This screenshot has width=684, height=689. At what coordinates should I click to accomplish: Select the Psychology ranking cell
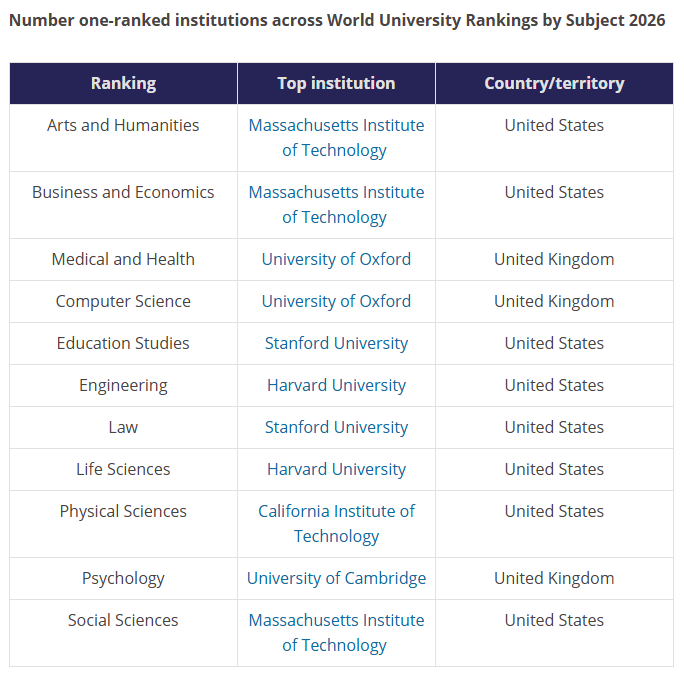coord(123,578)
